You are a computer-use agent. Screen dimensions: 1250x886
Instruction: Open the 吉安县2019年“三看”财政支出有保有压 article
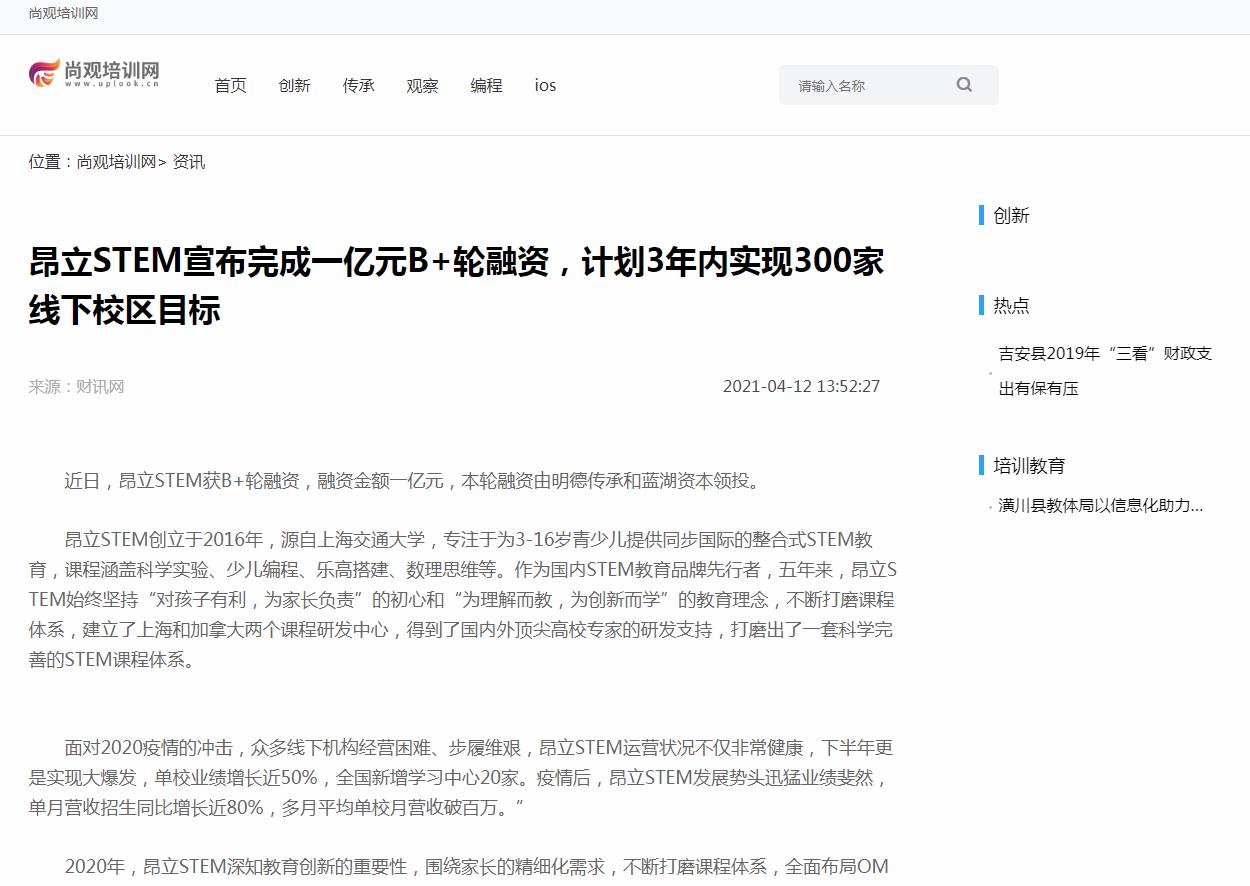[x=1105, y=371]
